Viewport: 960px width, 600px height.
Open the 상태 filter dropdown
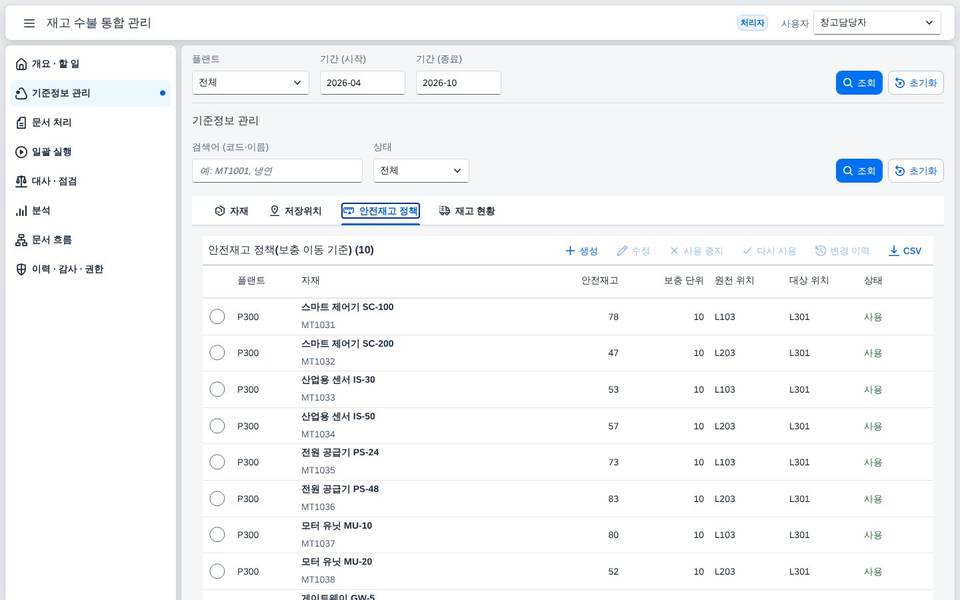[421, 171]
